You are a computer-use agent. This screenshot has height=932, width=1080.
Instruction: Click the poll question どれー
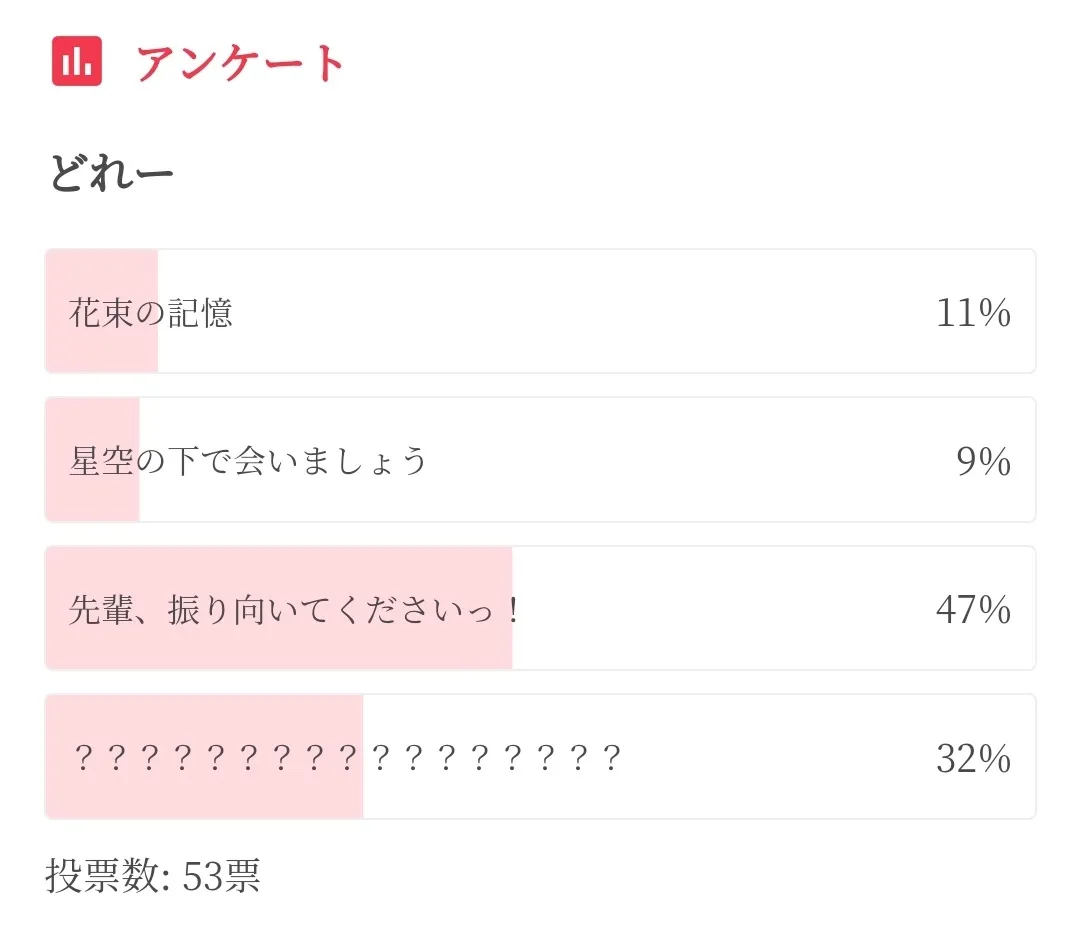tap(111, 175)
